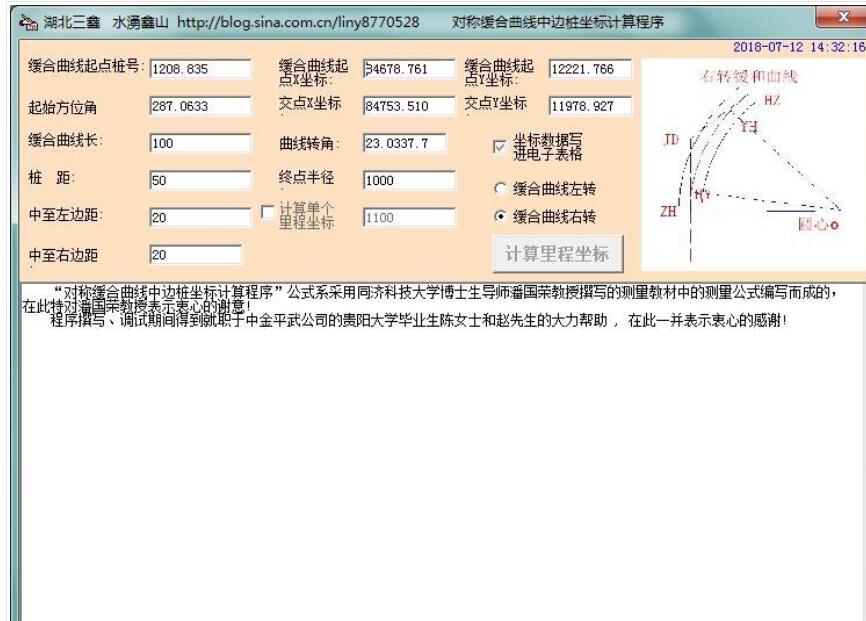Click the 缓合曲线长 field with value 100
Screen dimensions: 866x621
coord(200,140)
